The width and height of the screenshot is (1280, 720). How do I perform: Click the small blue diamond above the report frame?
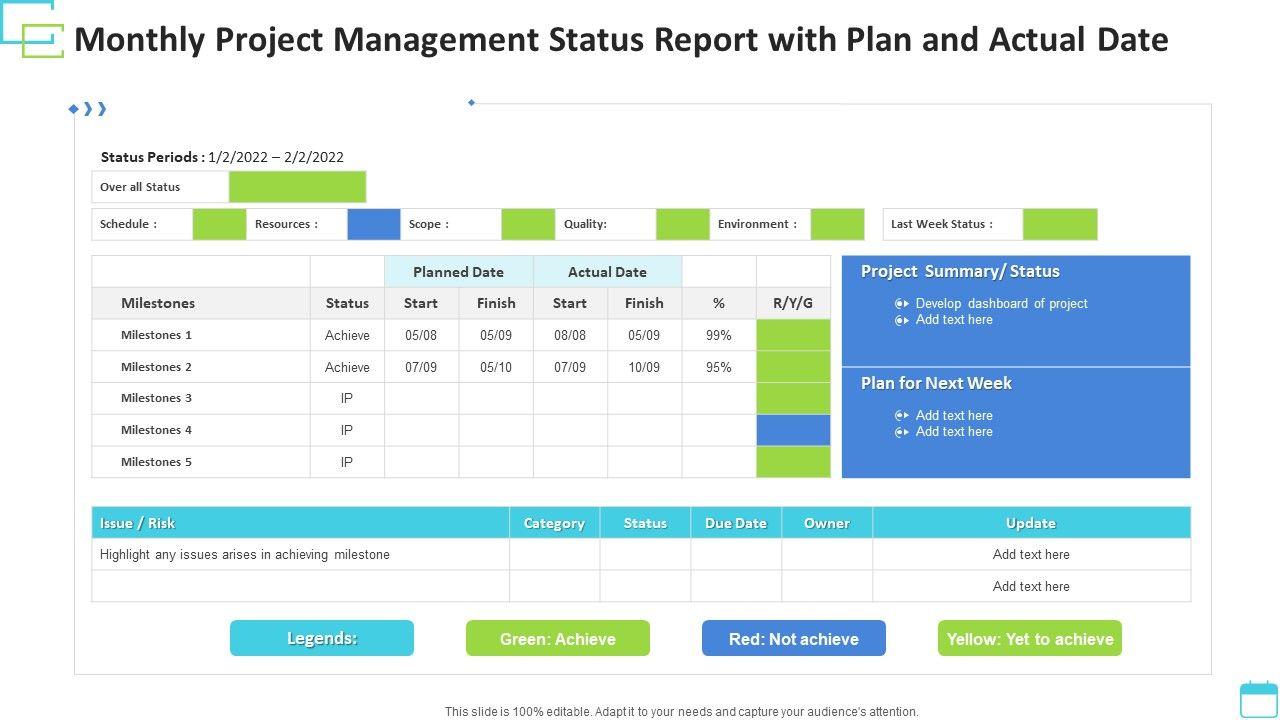tap(472, 102)
